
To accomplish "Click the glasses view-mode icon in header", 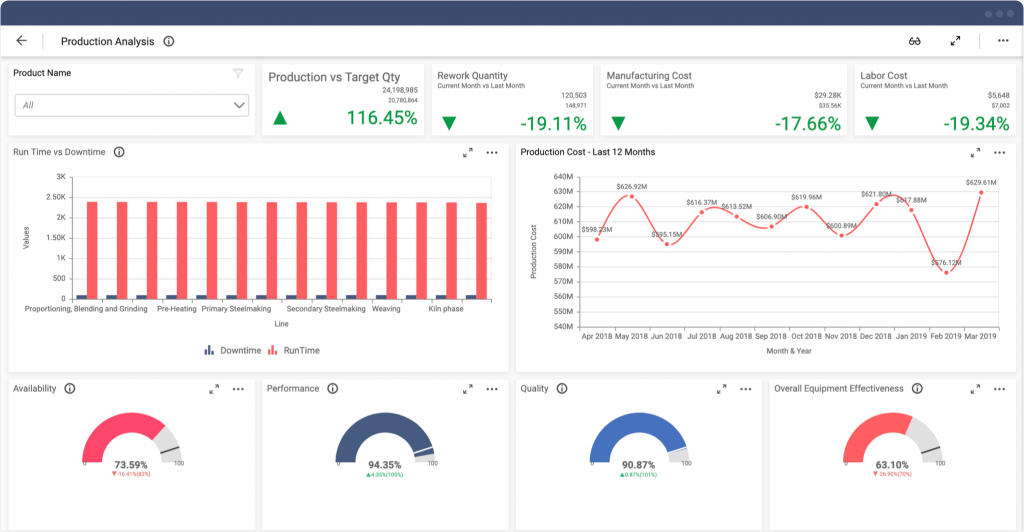I will tap(914, 41).
